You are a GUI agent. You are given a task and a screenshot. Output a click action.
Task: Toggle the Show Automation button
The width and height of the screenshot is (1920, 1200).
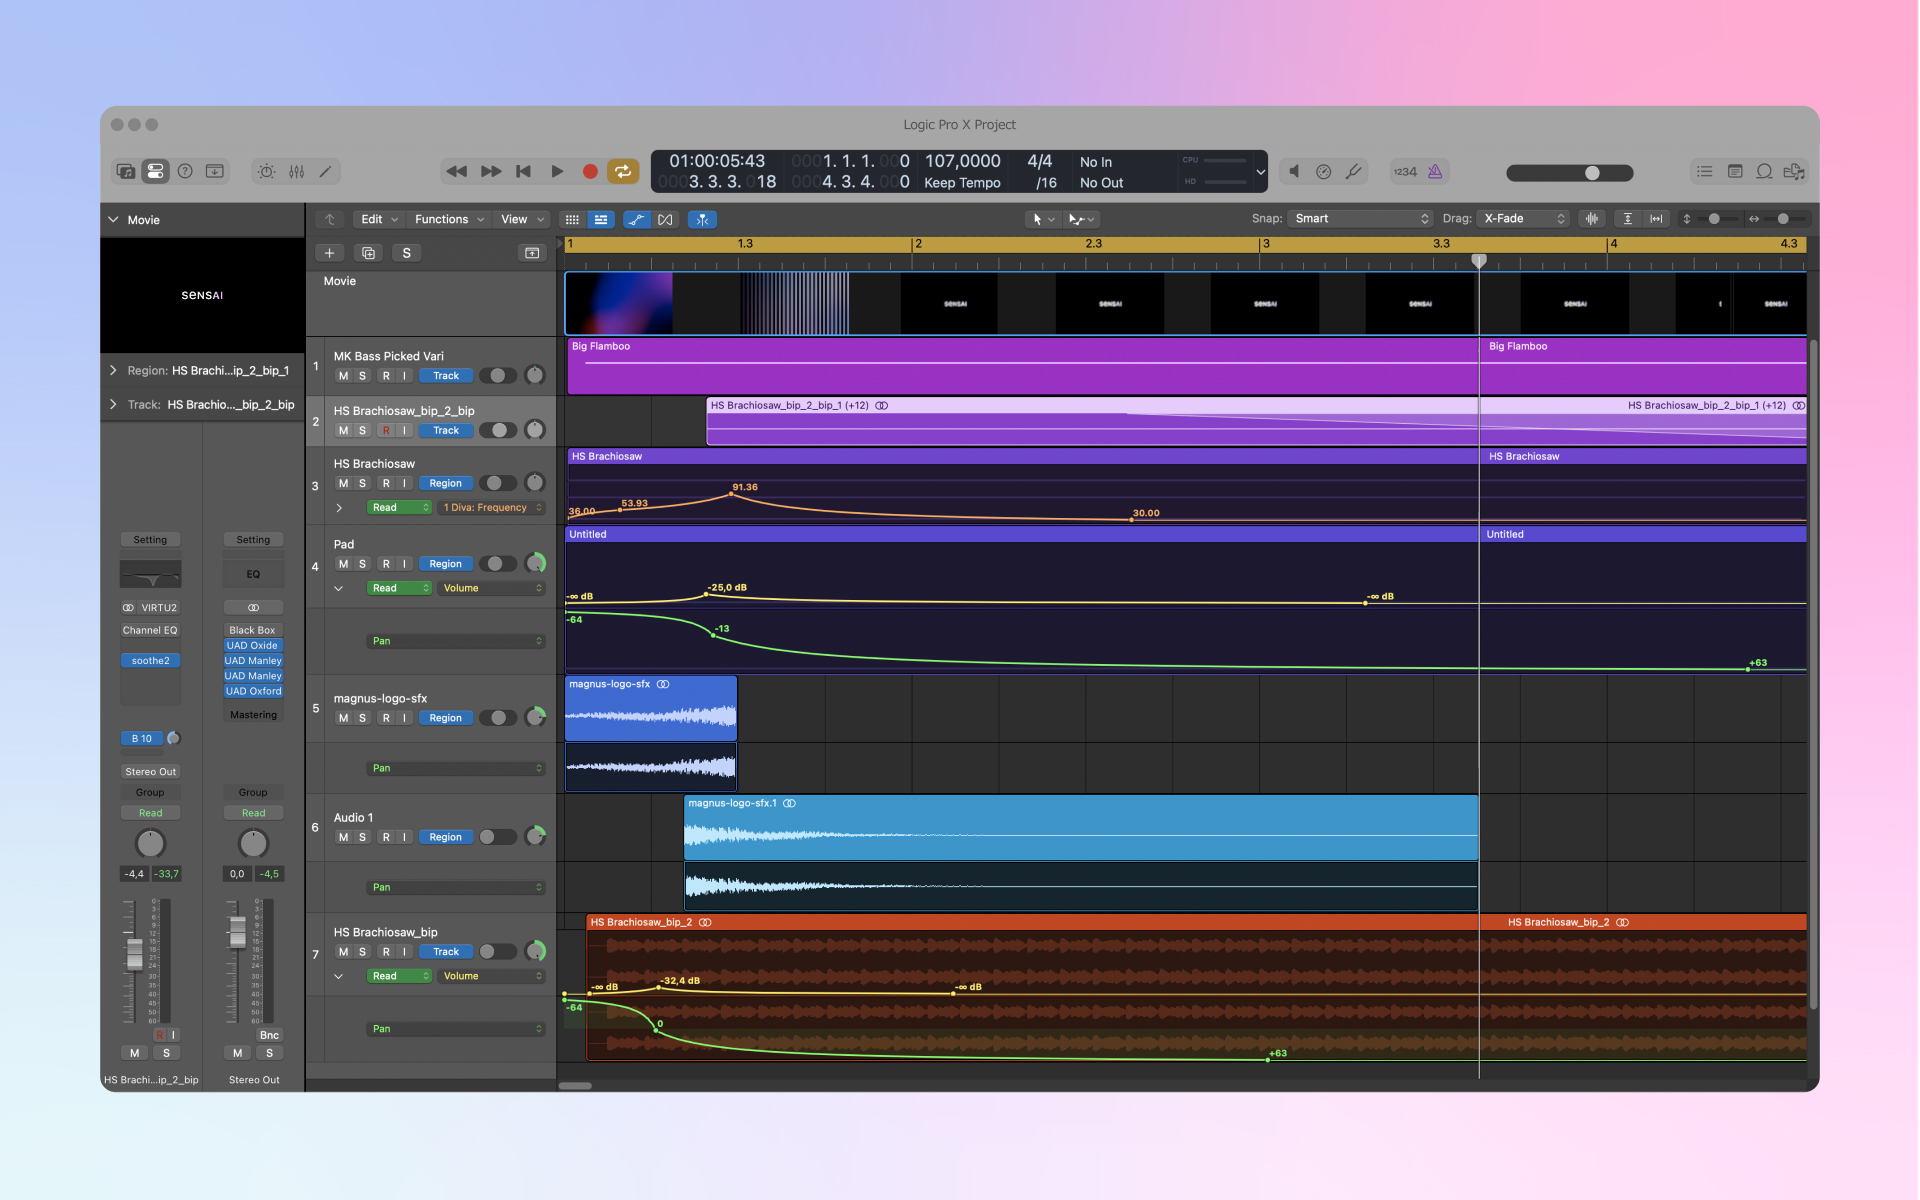tap(636, 219)
